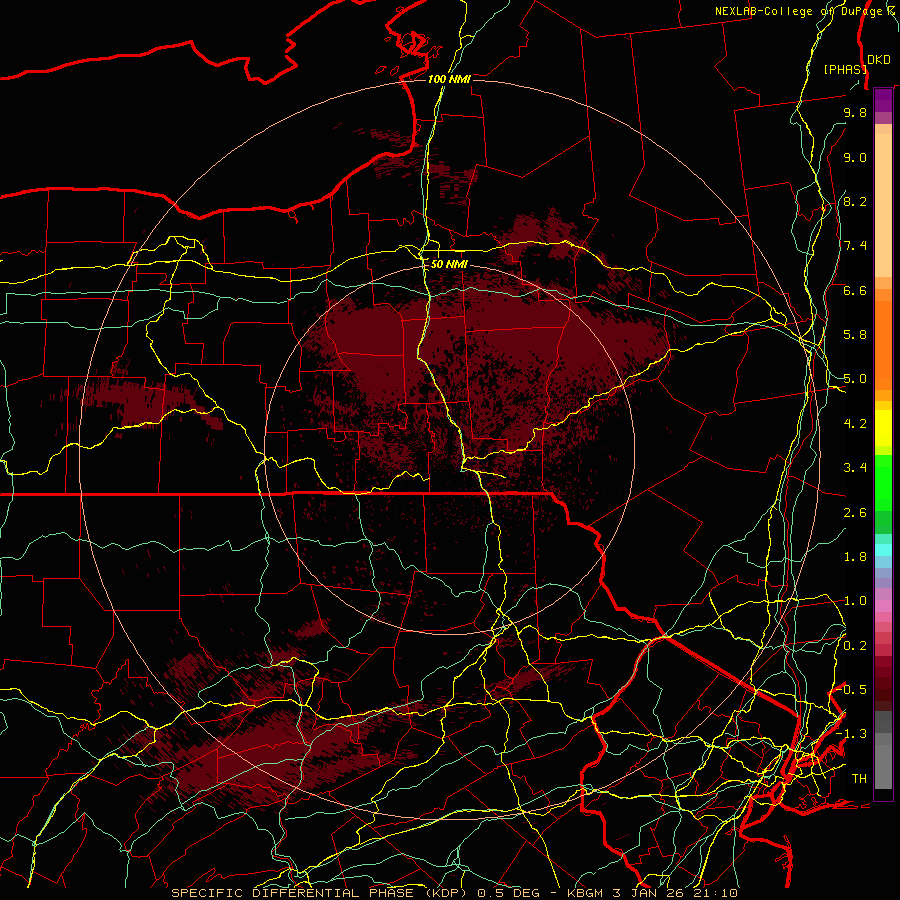Select the 7.4 scale value

855,246
